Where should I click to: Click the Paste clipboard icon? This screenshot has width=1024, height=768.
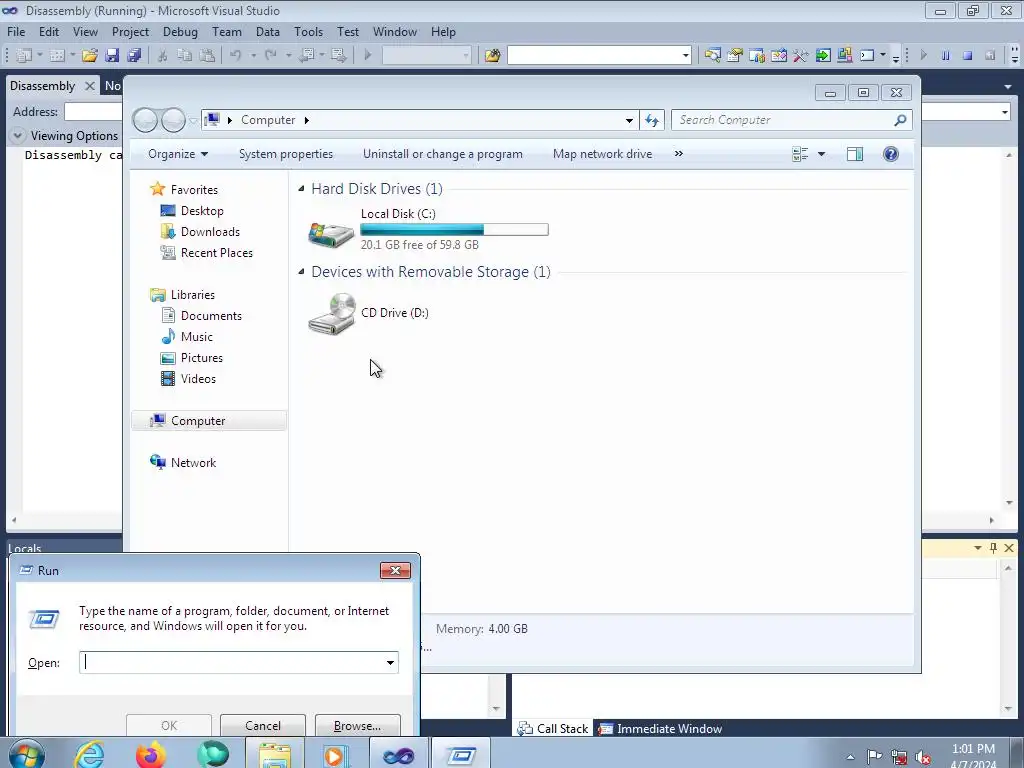click(x=207, y=56)
